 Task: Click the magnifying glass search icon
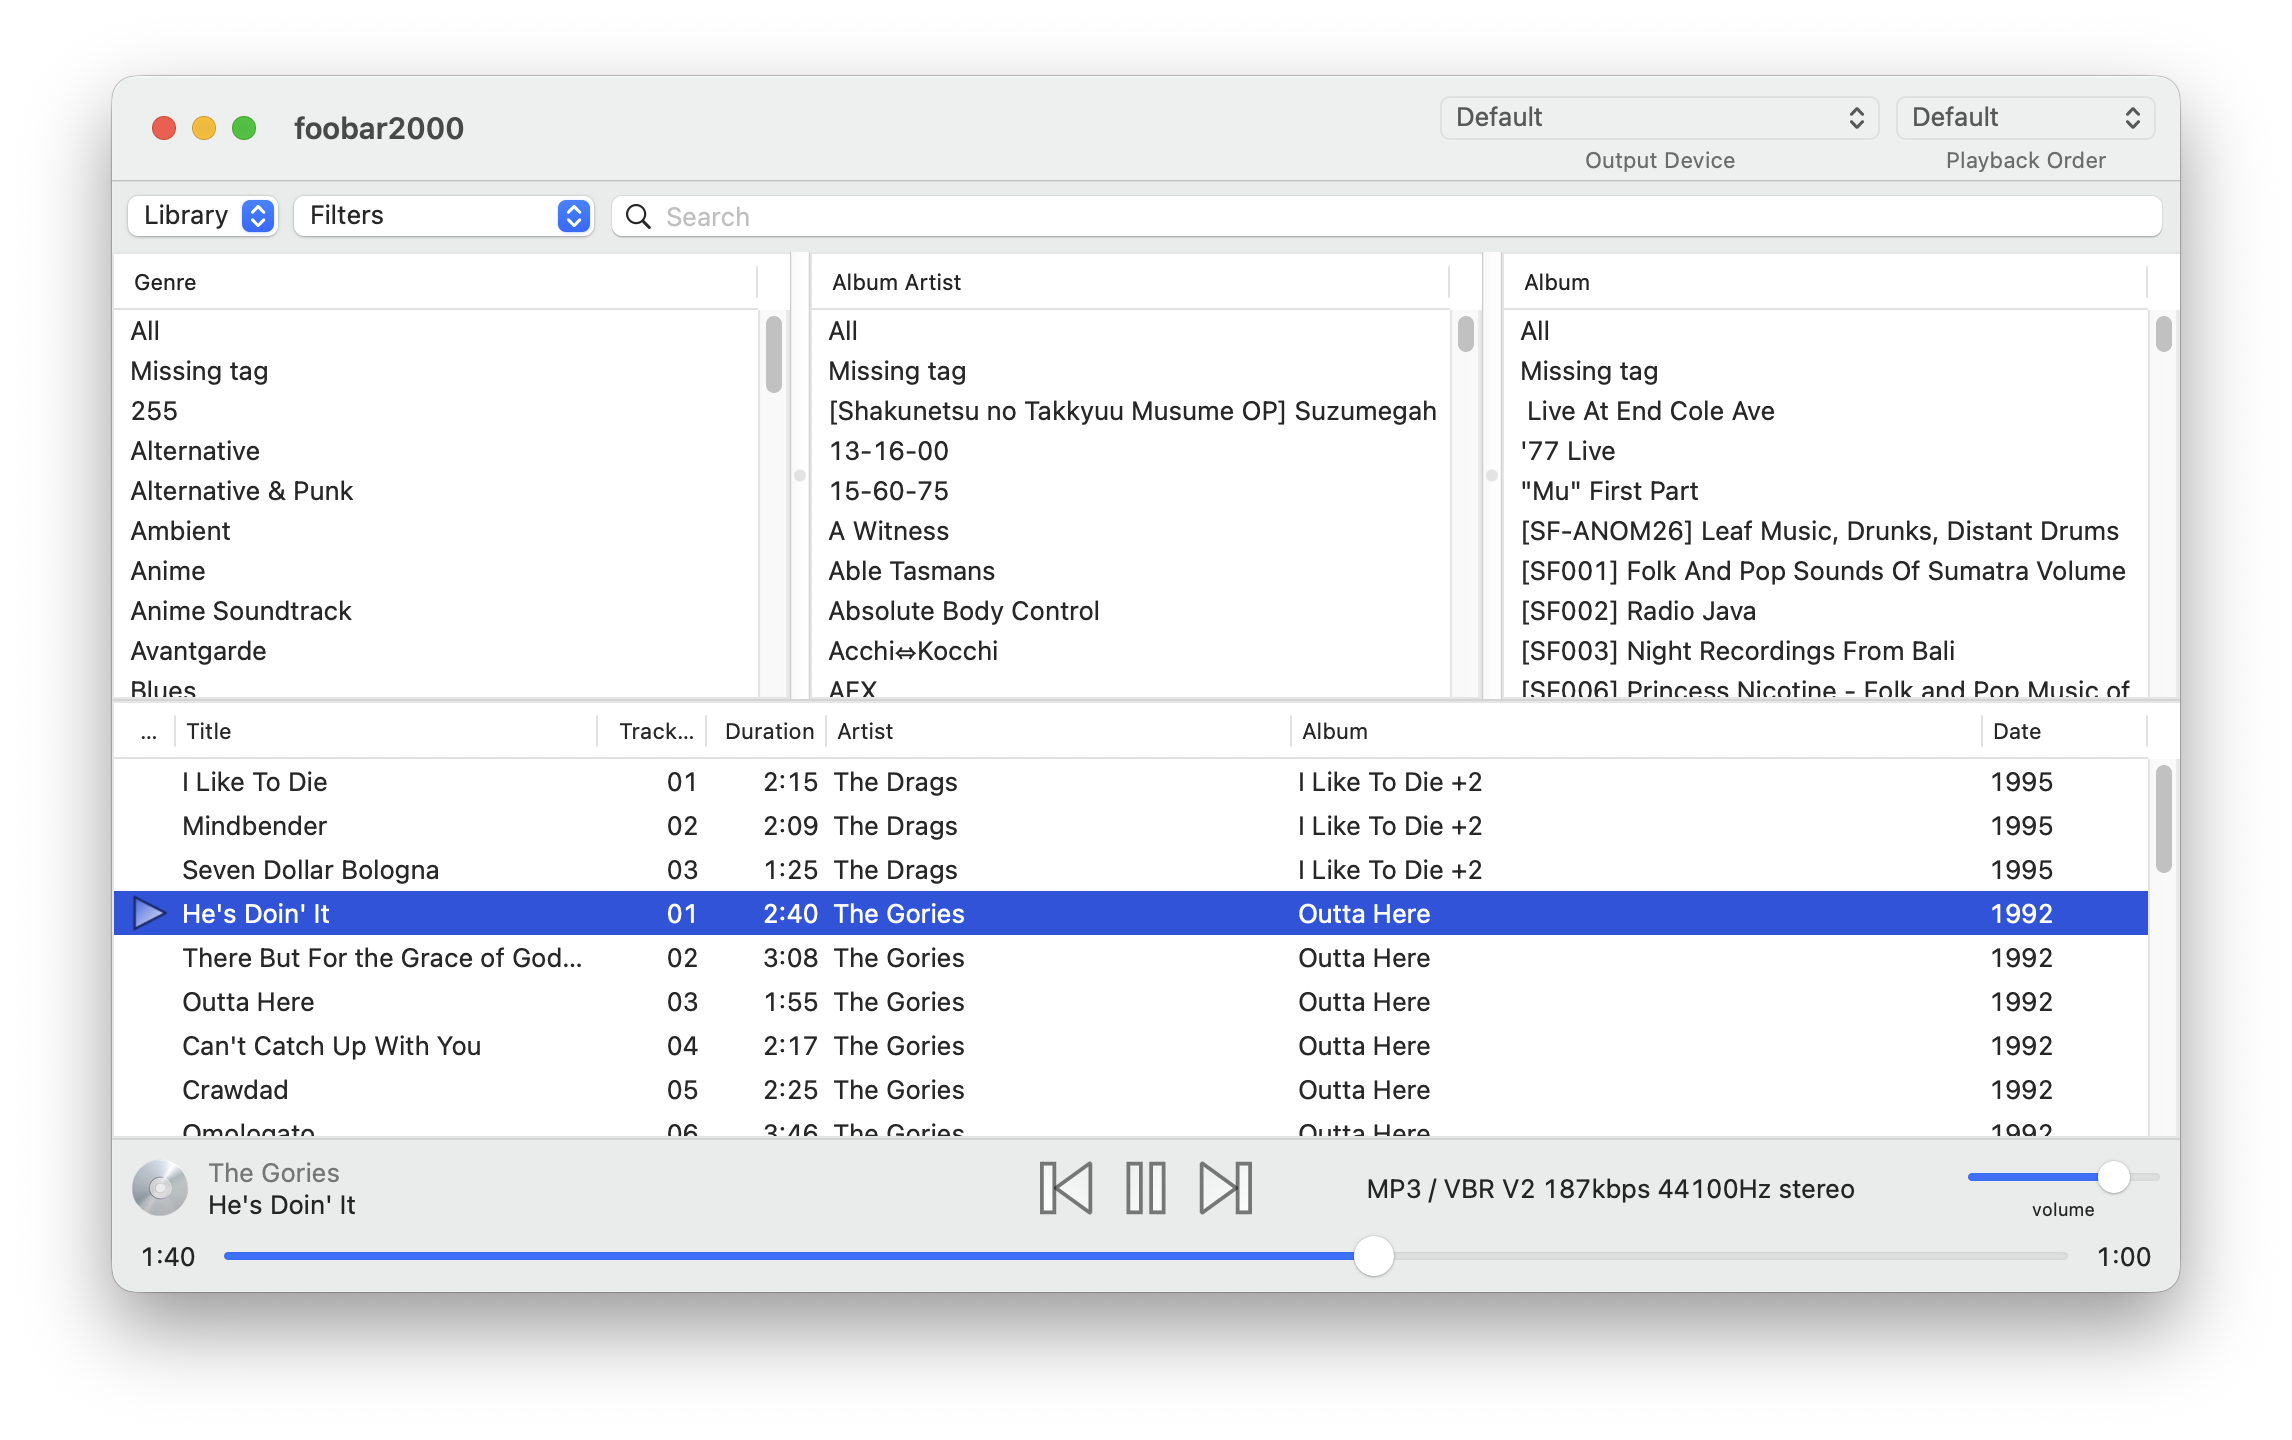[638, 216]
